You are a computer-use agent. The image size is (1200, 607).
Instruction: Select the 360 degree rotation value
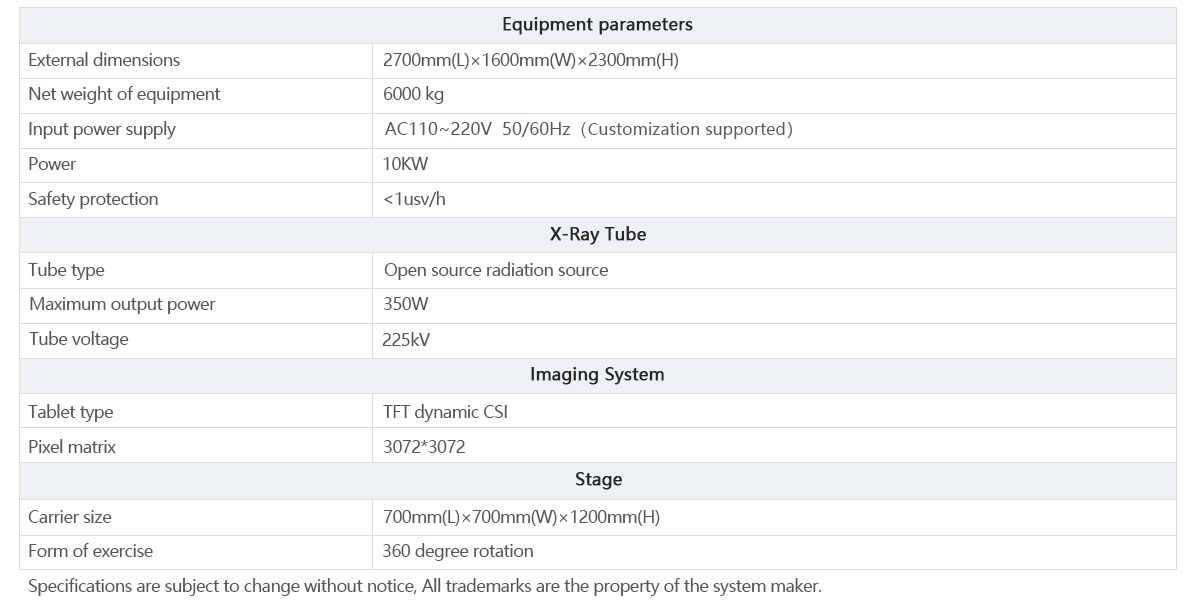click(x=458, y=551)
